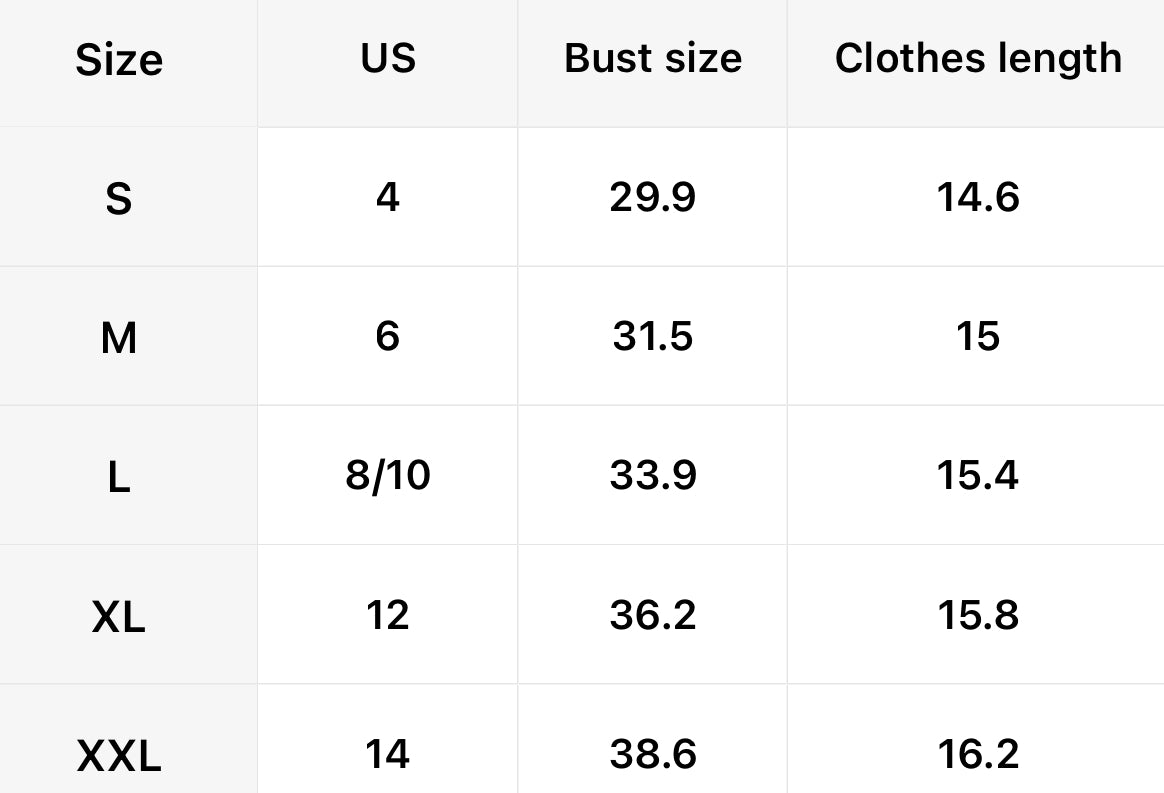Click bust size 36.2 cell
The height and width of the screenshot is (793, 1164).
tap(653, 615)
